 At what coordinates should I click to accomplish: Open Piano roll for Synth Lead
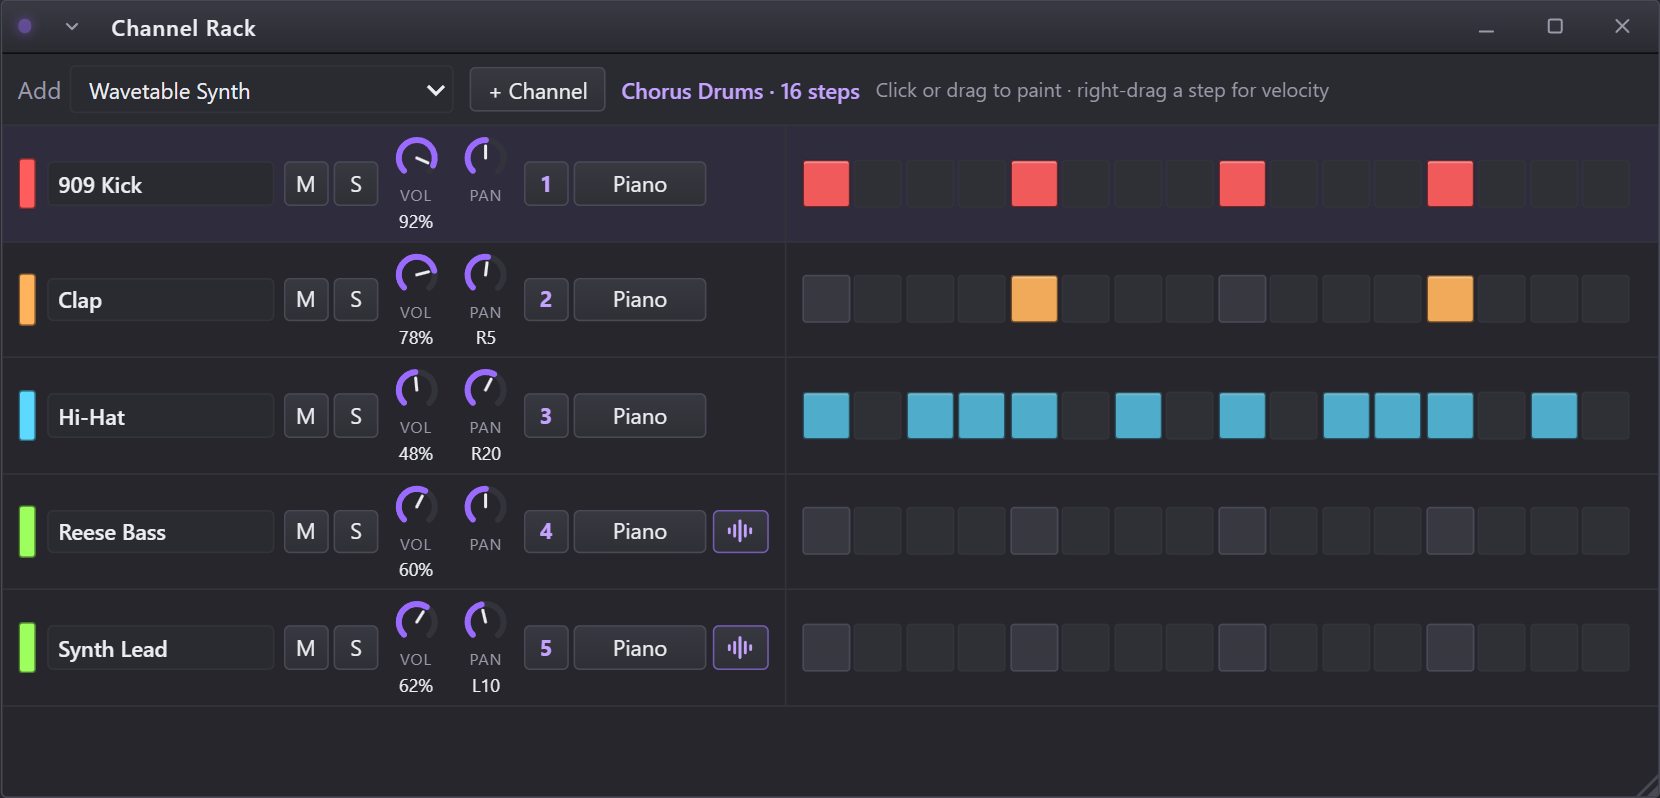click(640, 648)
